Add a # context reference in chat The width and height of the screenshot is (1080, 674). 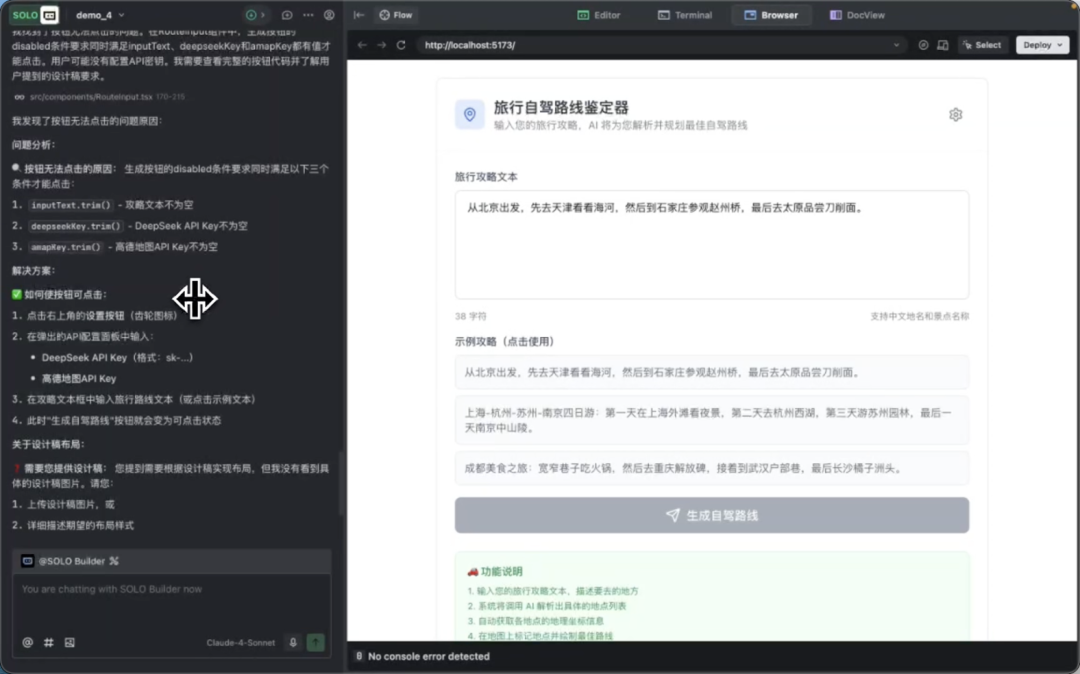(x=48, y=642)
